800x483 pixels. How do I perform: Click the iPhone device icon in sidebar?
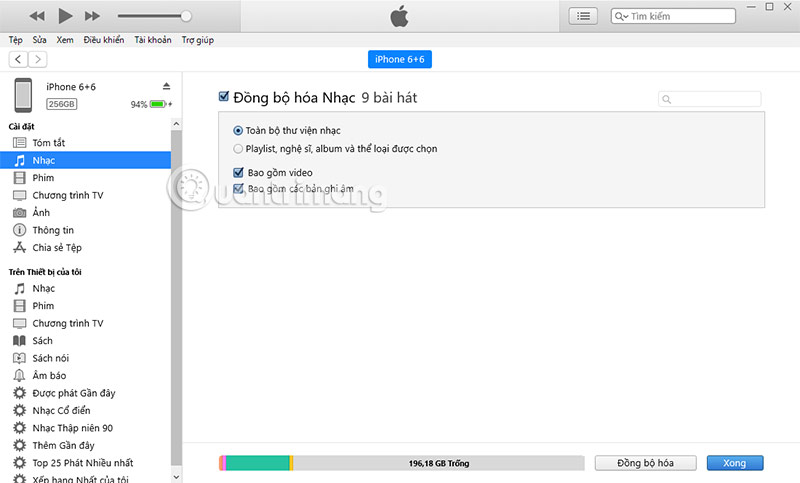click(x=23, y=95)
